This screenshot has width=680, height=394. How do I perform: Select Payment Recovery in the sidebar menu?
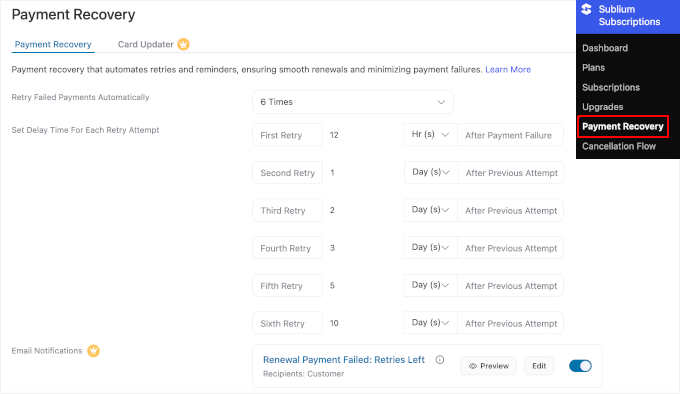point(623,127)
